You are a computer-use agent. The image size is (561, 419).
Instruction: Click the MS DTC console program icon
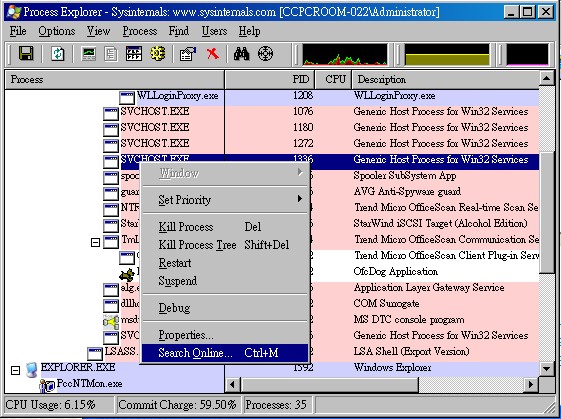pyautogui.click(x=111, y=322)
